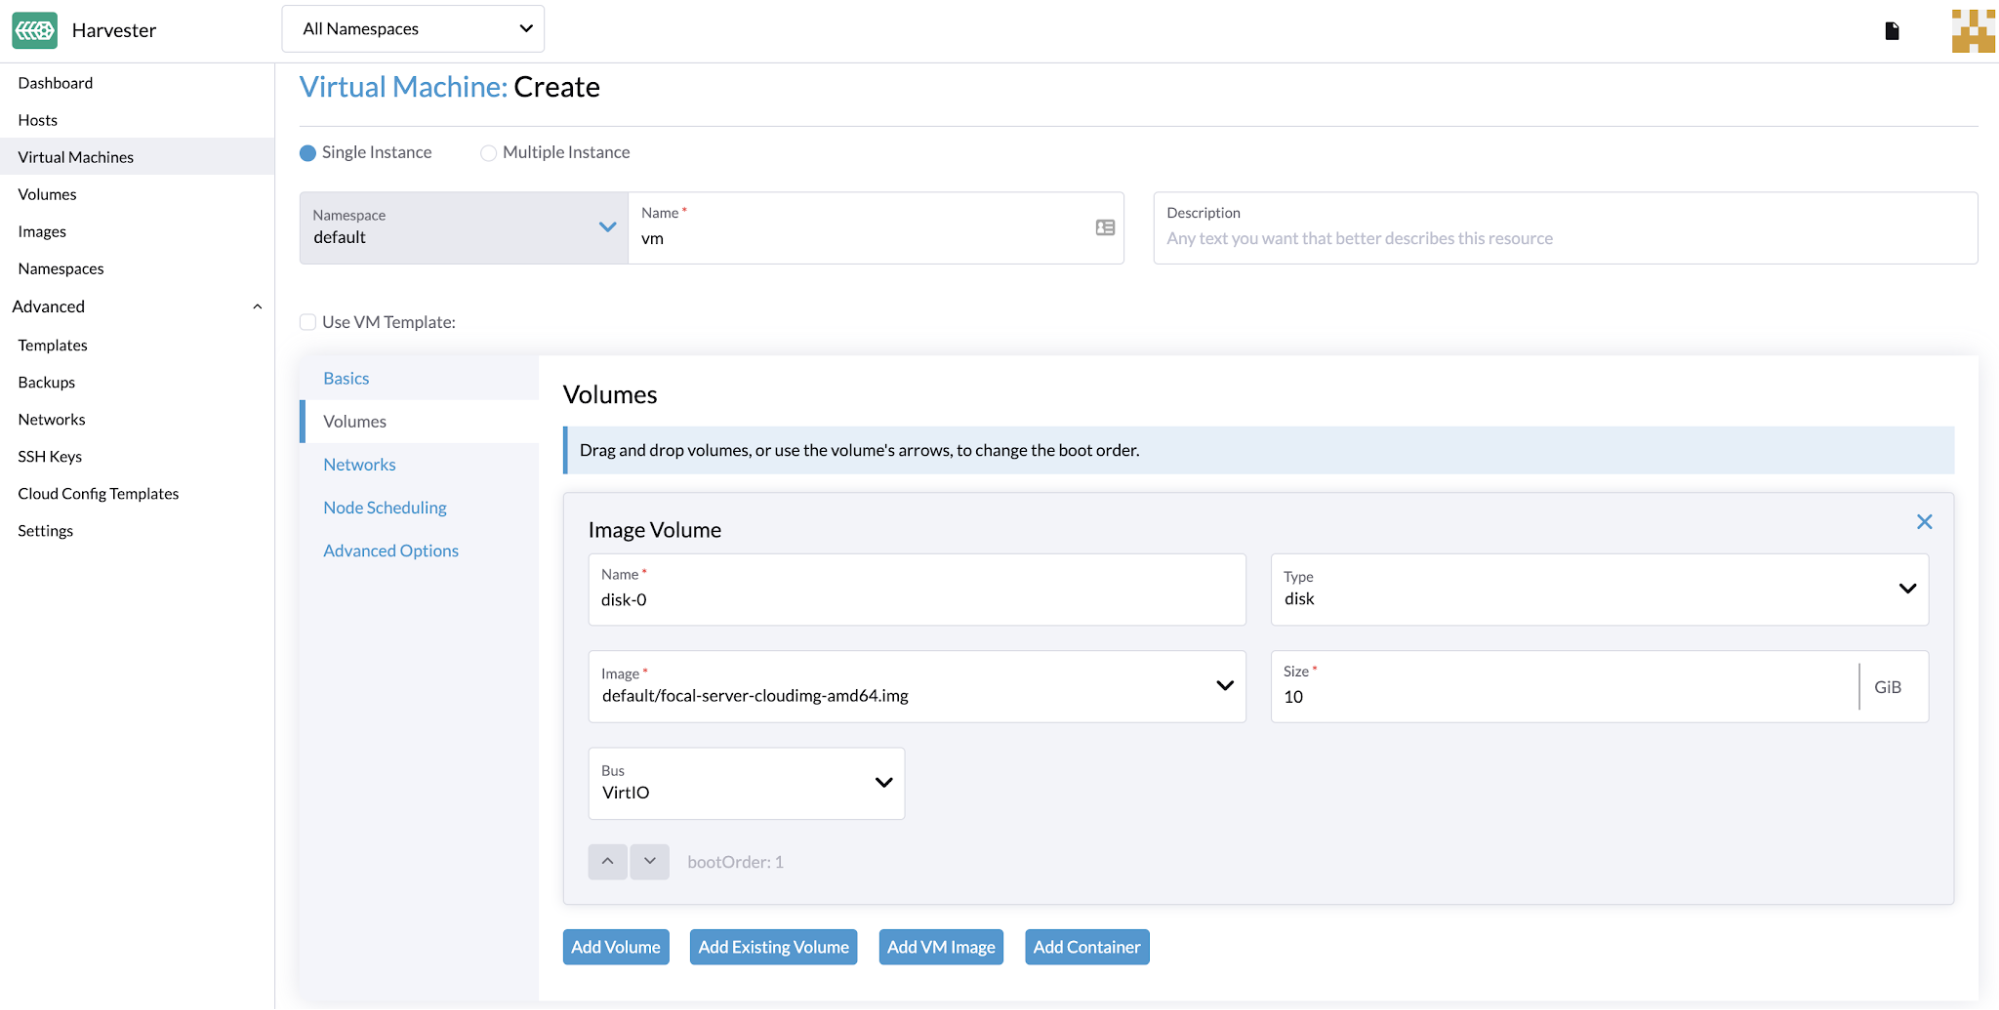Collapse the Advanced sidebar section
The image size is (1999, 1010).
(x=257, y=307)
